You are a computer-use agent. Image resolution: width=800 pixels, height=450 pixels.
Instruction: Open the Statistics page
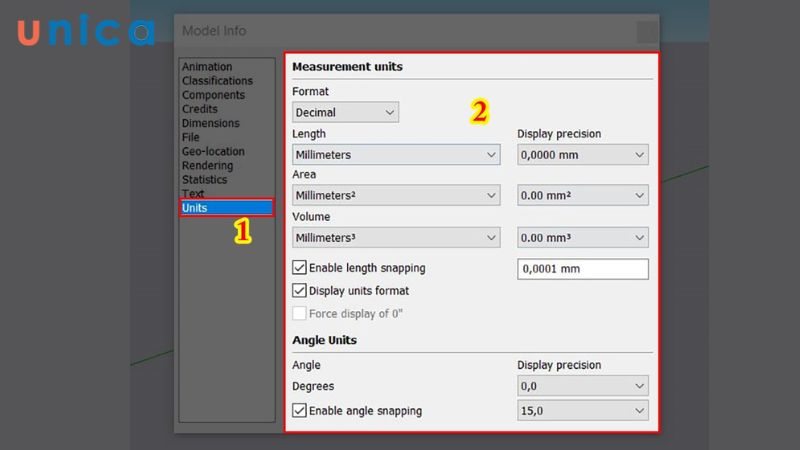(x=204, y=179)
